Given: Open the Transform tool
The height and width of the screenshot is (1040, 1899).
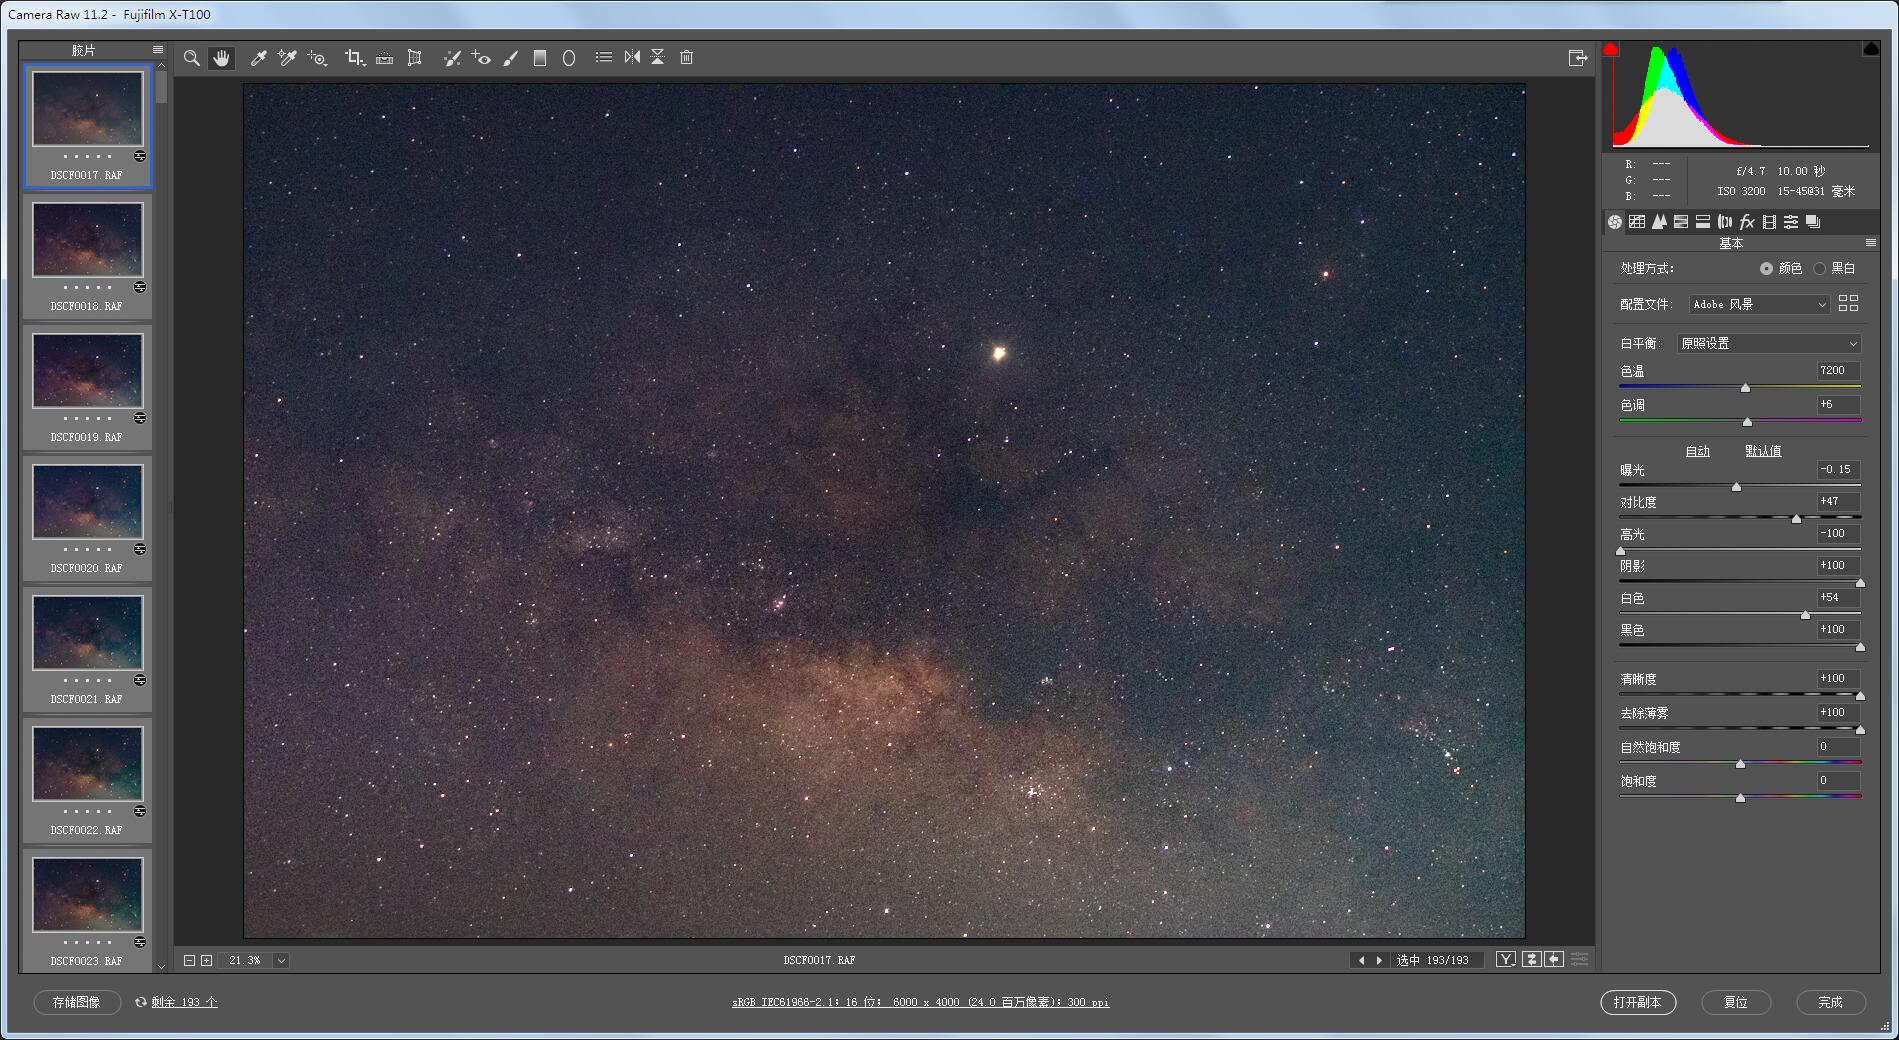Looking at the screenshot, I should pyautogui.click(x=414, y=58).
